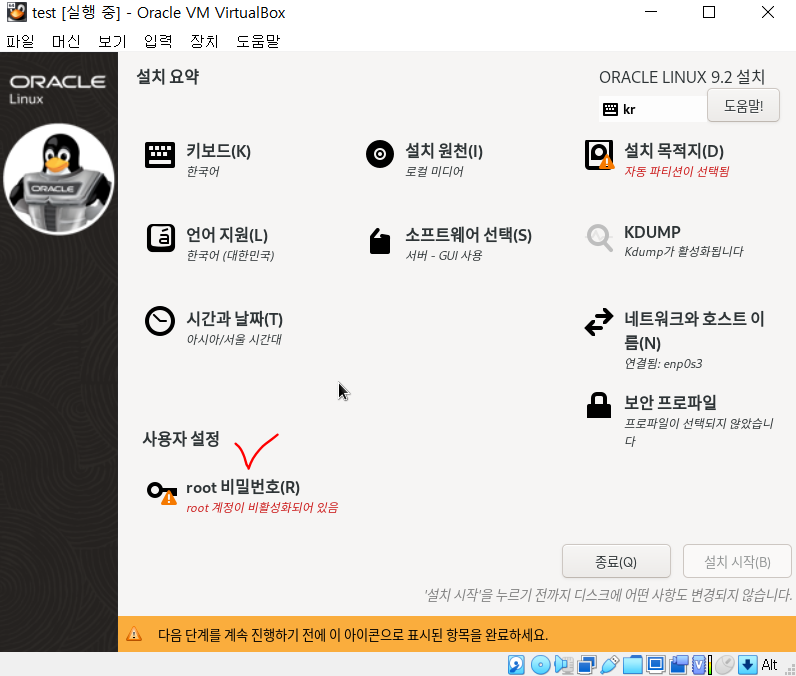Click the display settings status icon

click(x=656, y=664)
